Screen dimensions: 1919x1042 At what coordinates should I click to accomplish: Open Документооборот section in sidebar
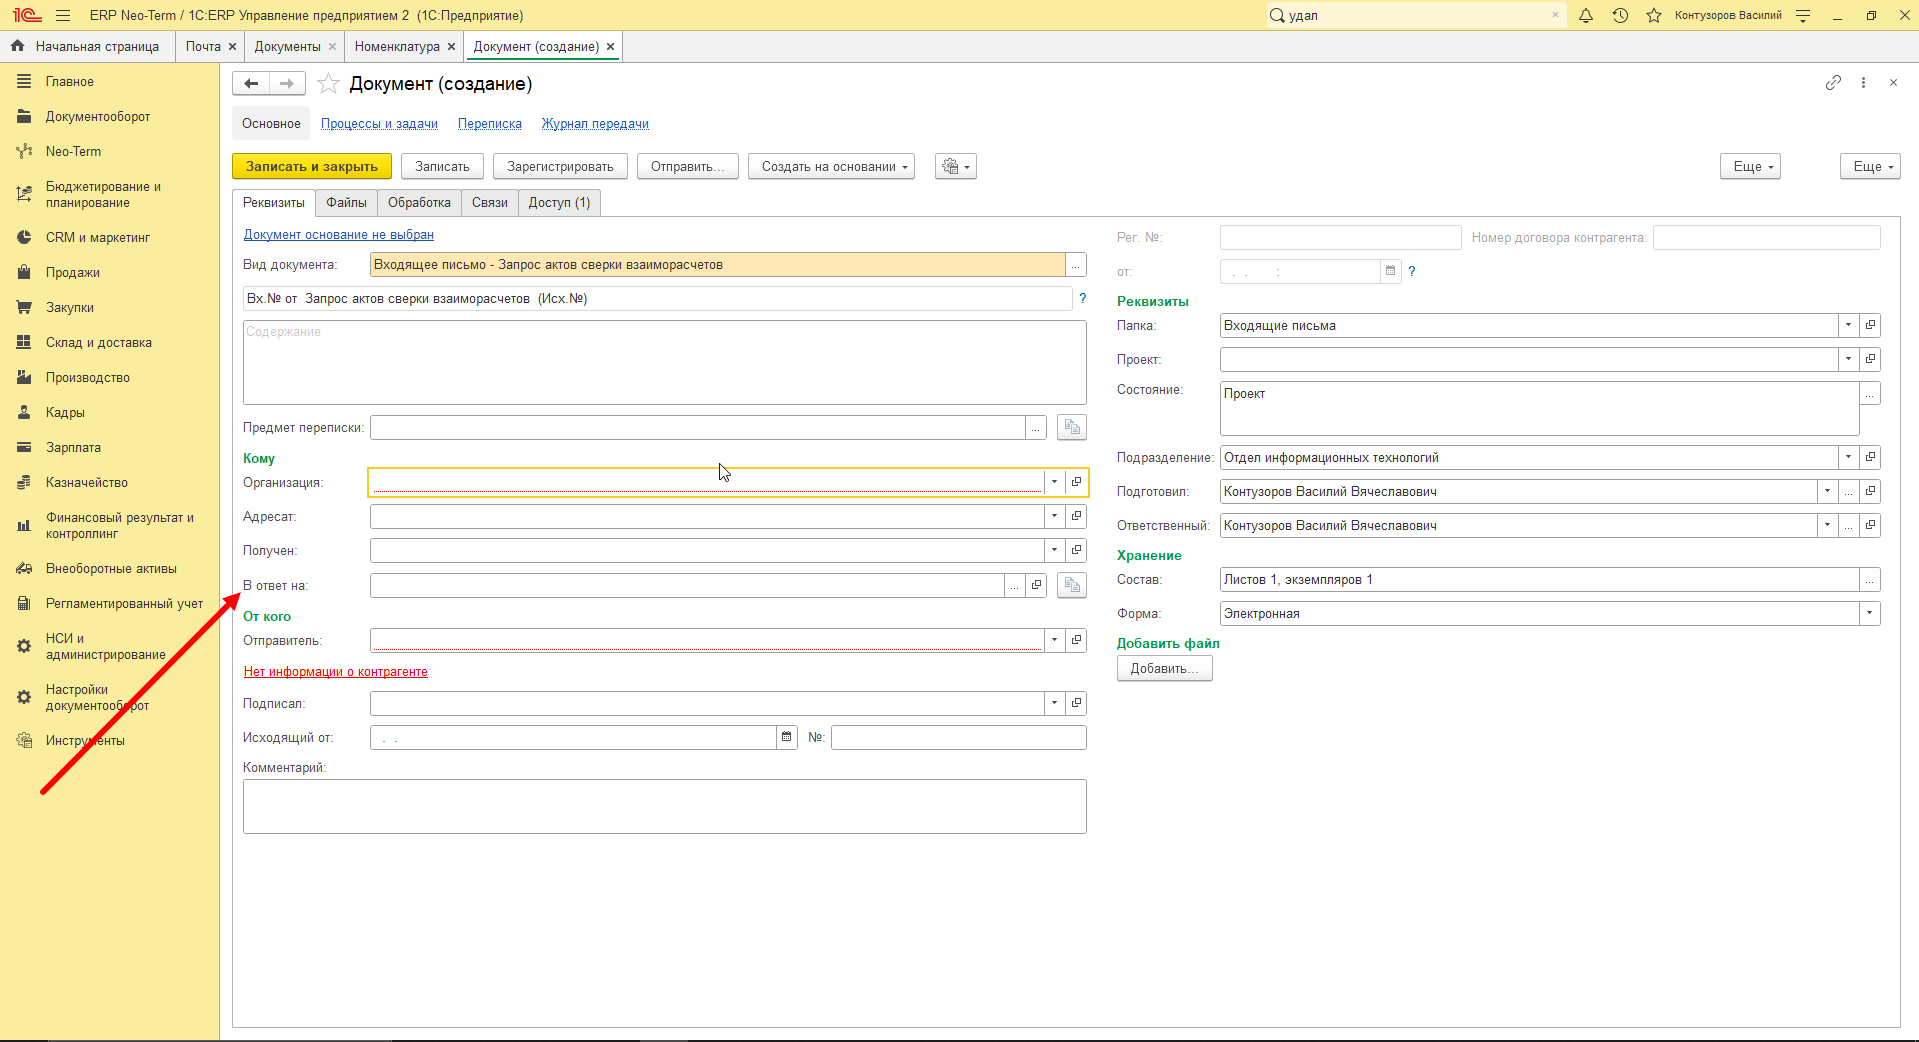click(98, 116)
